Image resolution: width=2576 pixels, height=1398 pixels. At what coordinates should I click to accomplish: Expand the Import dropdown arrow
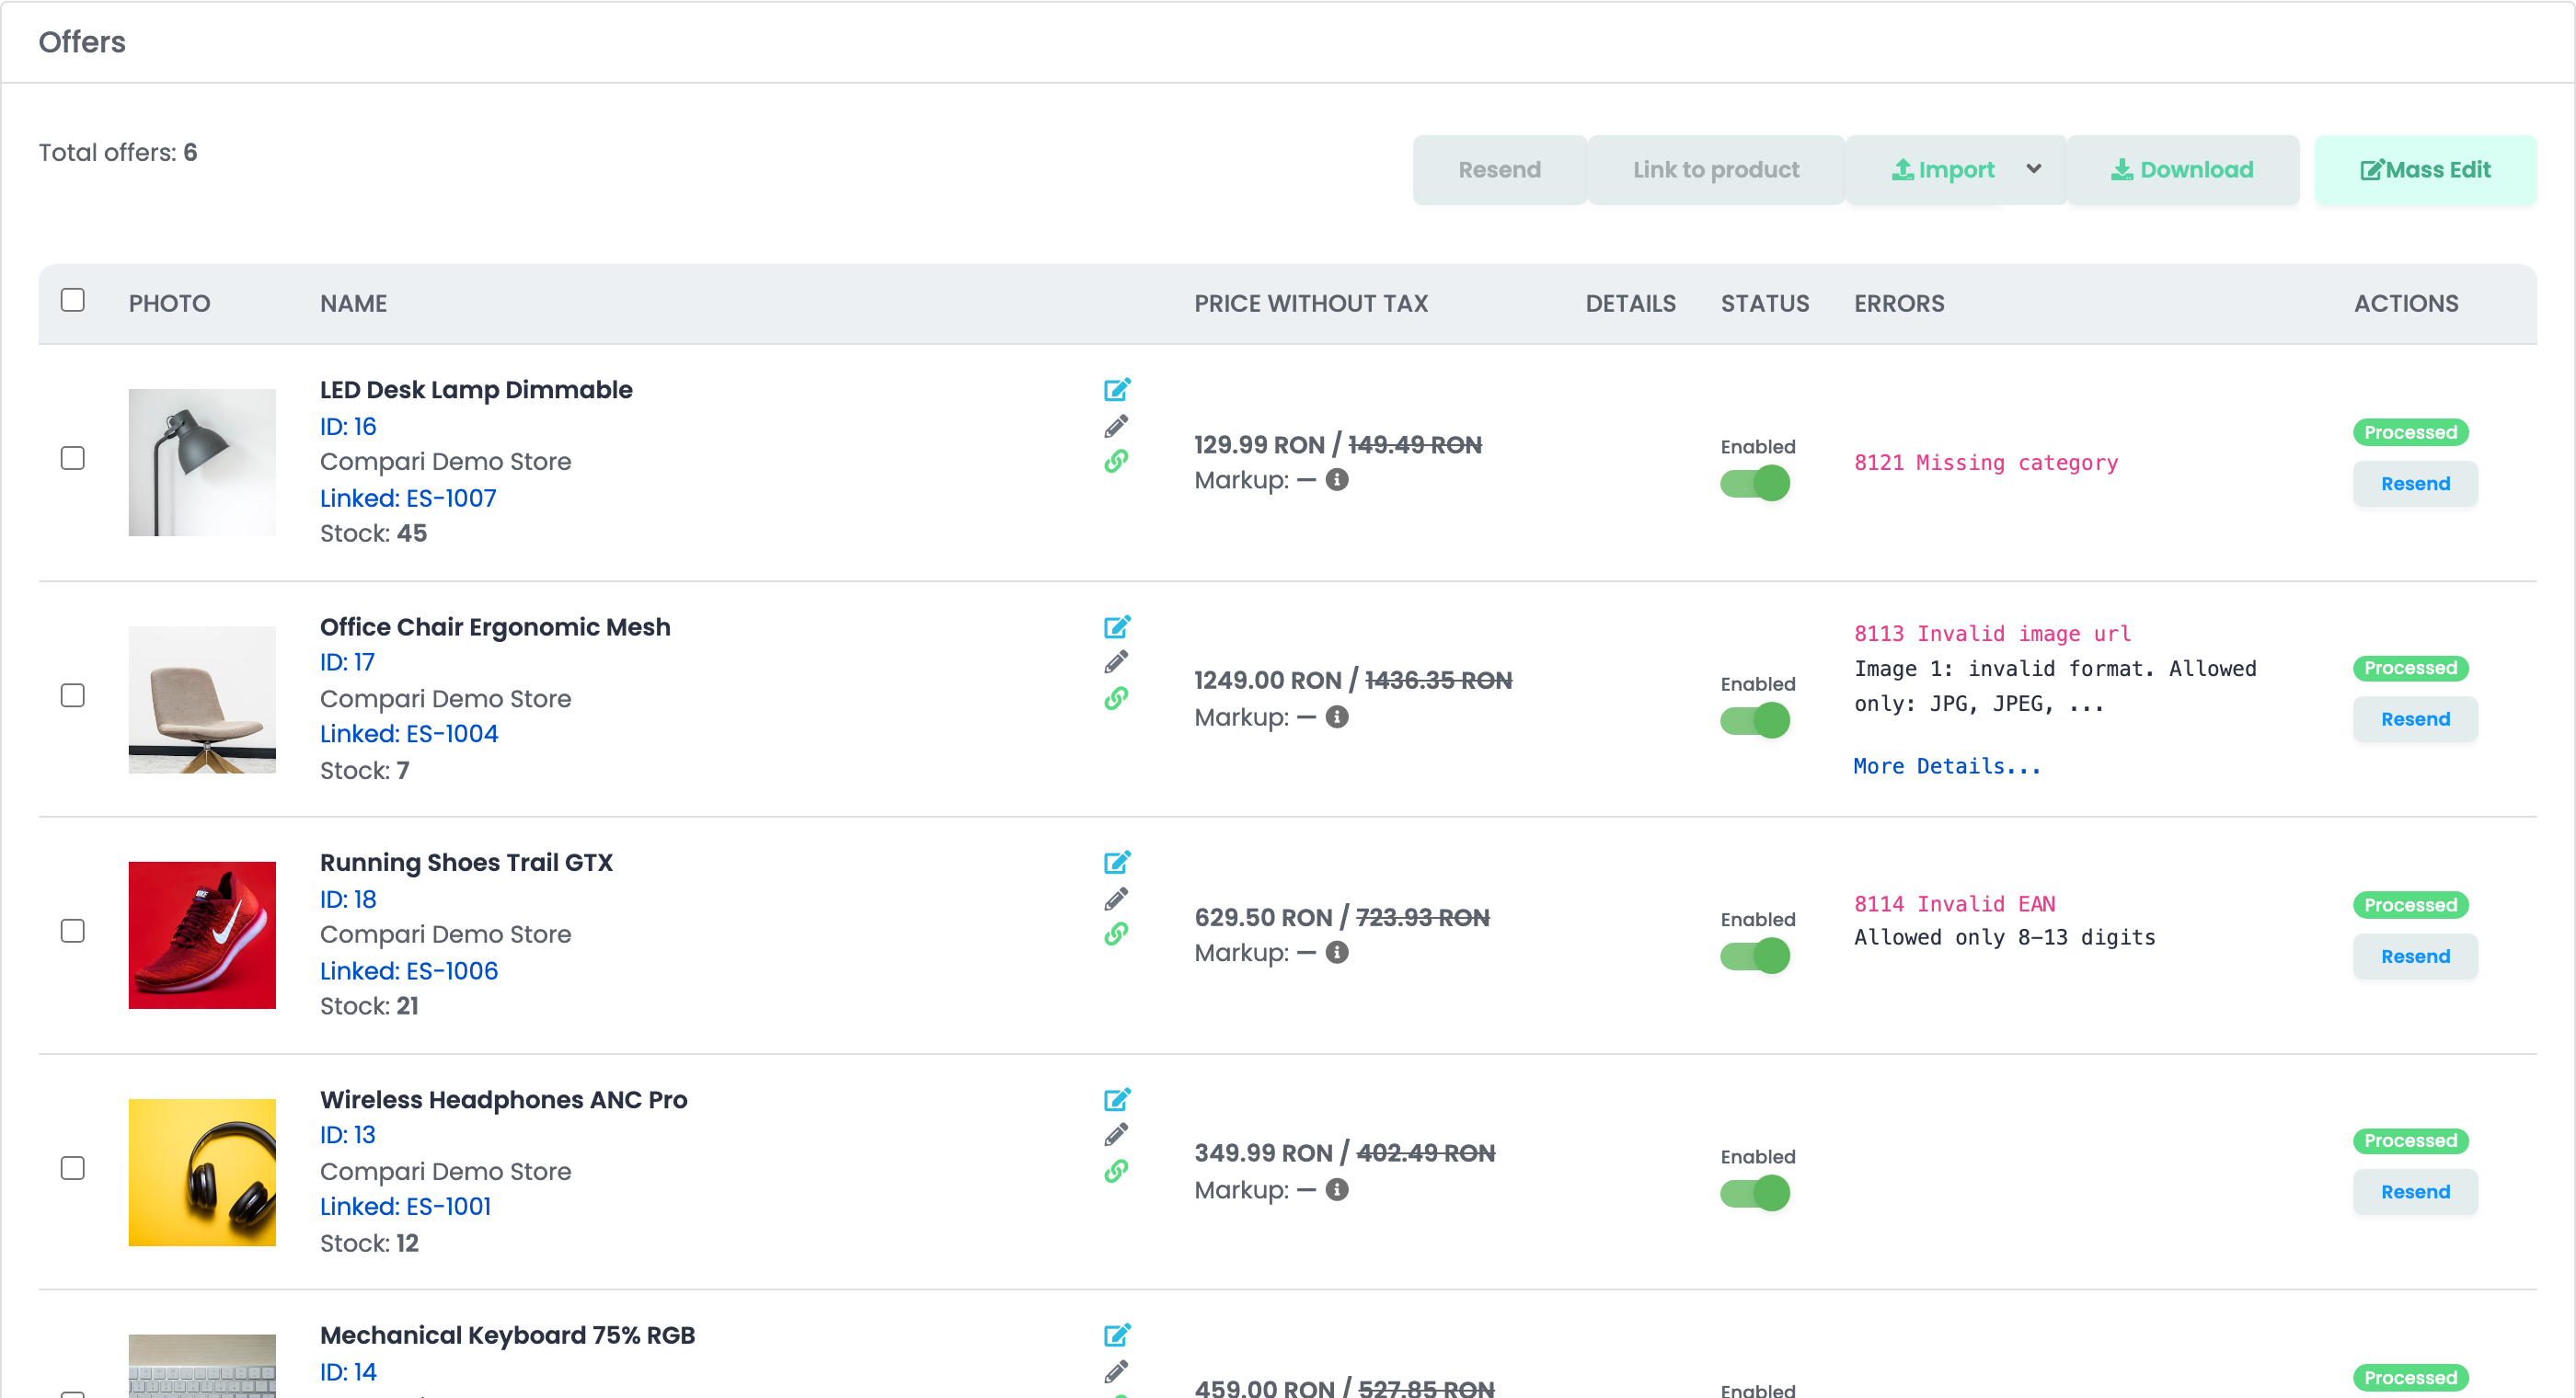point(2034,170)
